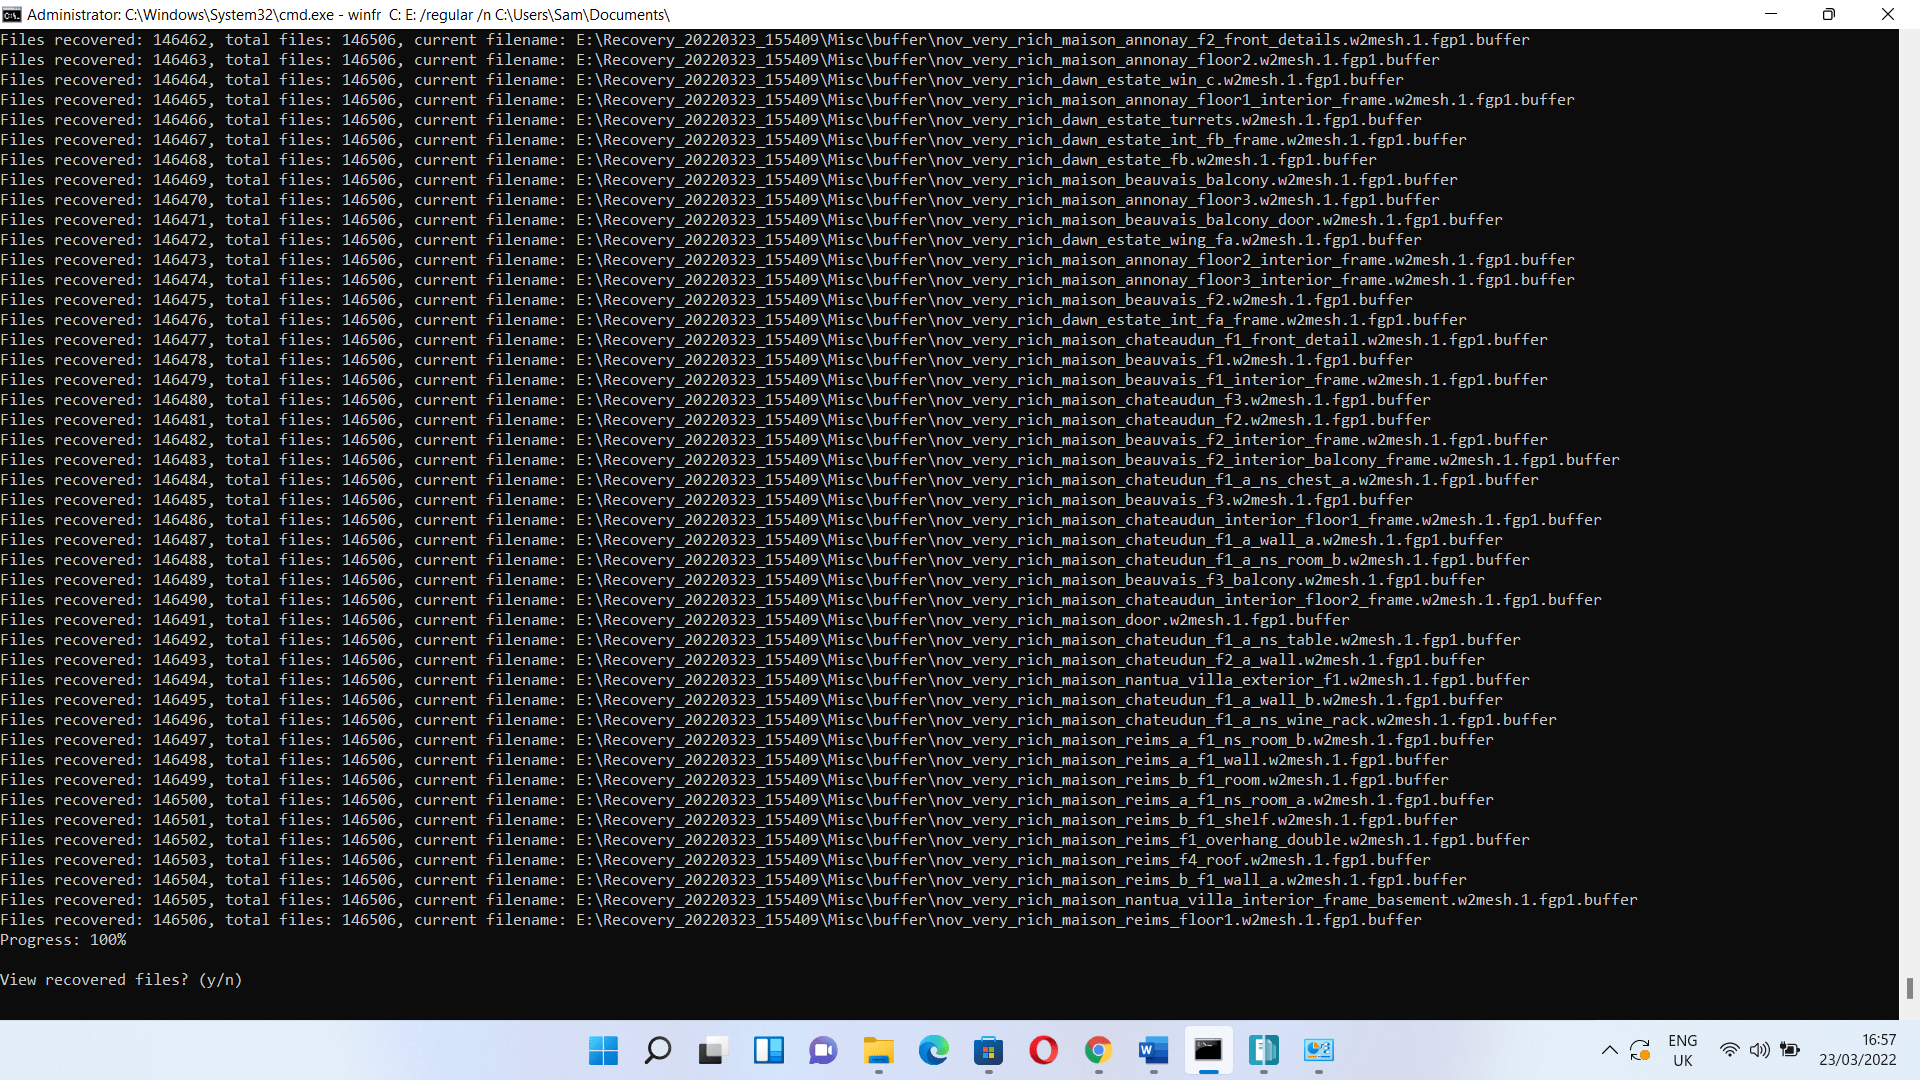Open the pie-chart monitor app on taskbar
The height and width of the screenshot is (1080, 1920).
(1318, 1050)
